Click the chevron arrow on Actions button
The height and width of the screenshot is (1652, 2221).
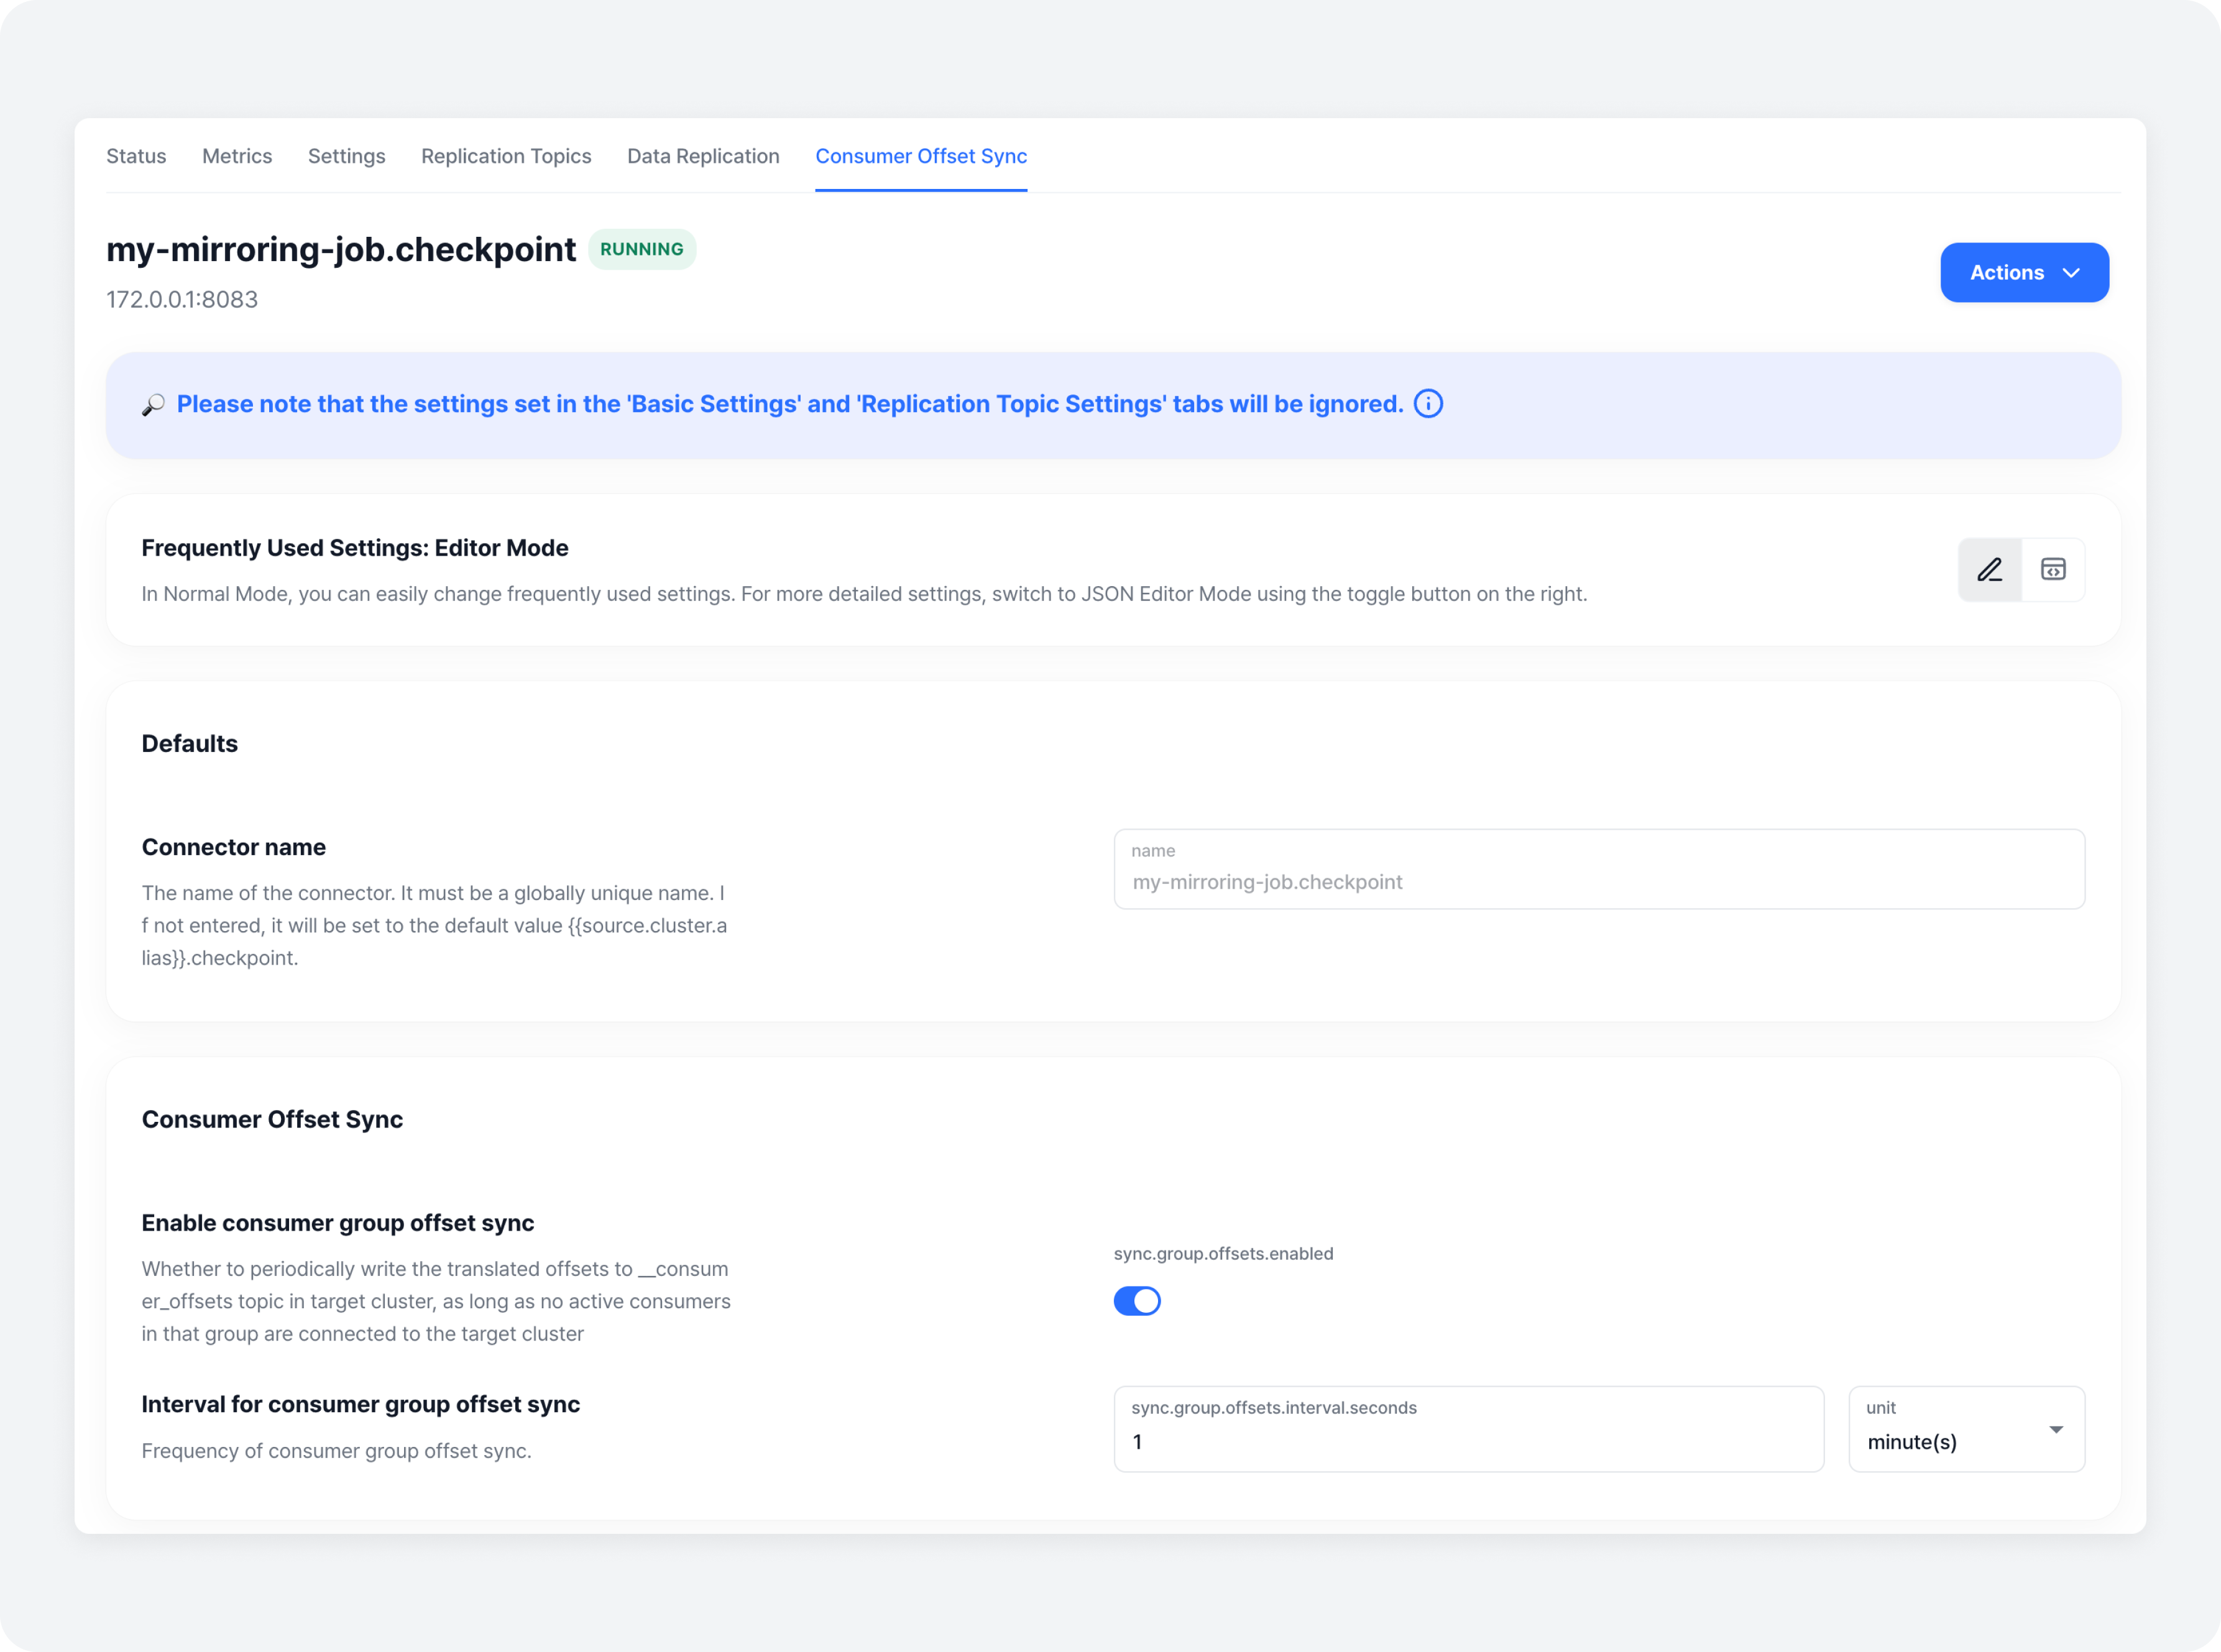pyautogui.click(x=2072, y=273)
